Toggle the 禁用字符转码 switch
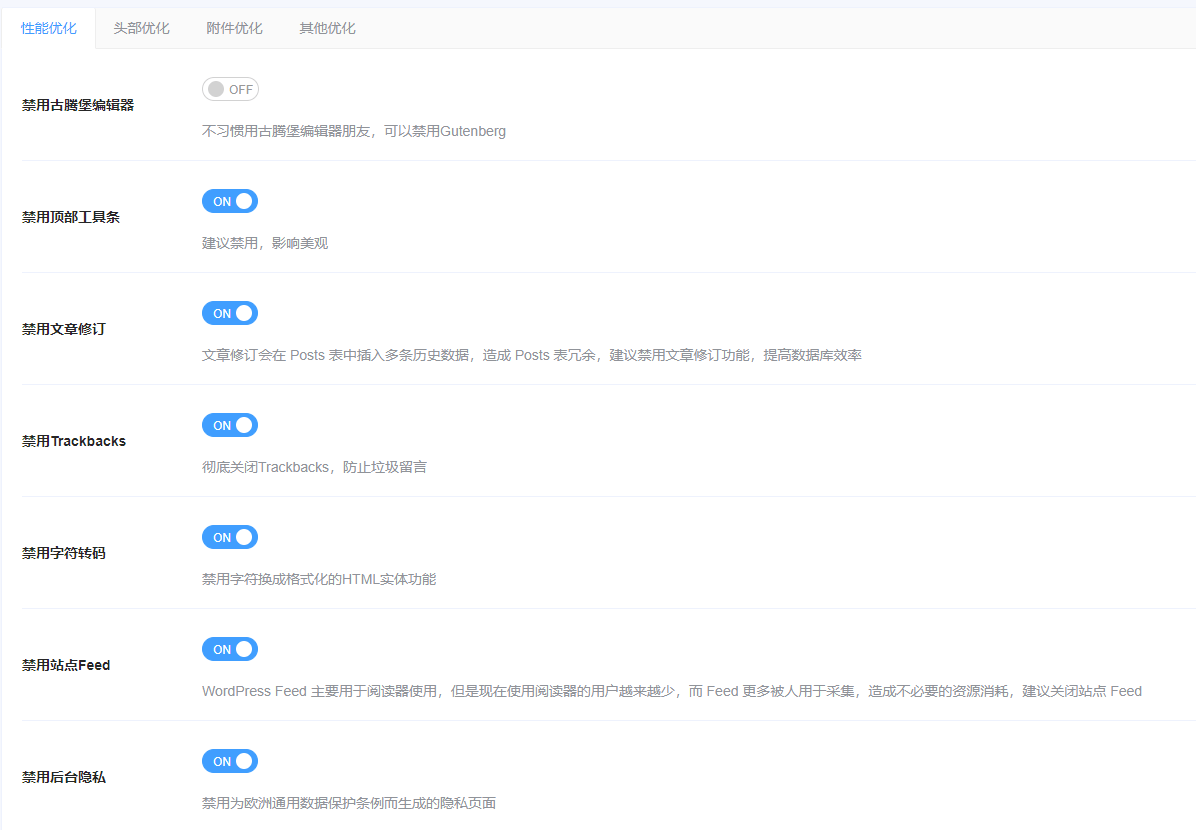1196x830 pixels. click(230, 537)
